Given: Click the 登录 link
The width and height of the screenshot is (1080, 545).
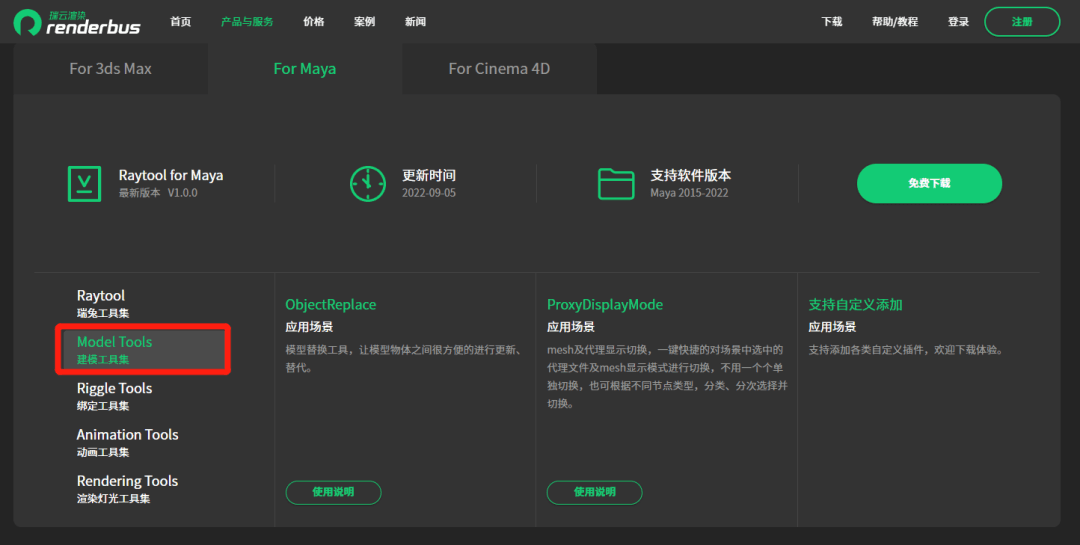Looking at the screenshot, I should tap(958, 22).
